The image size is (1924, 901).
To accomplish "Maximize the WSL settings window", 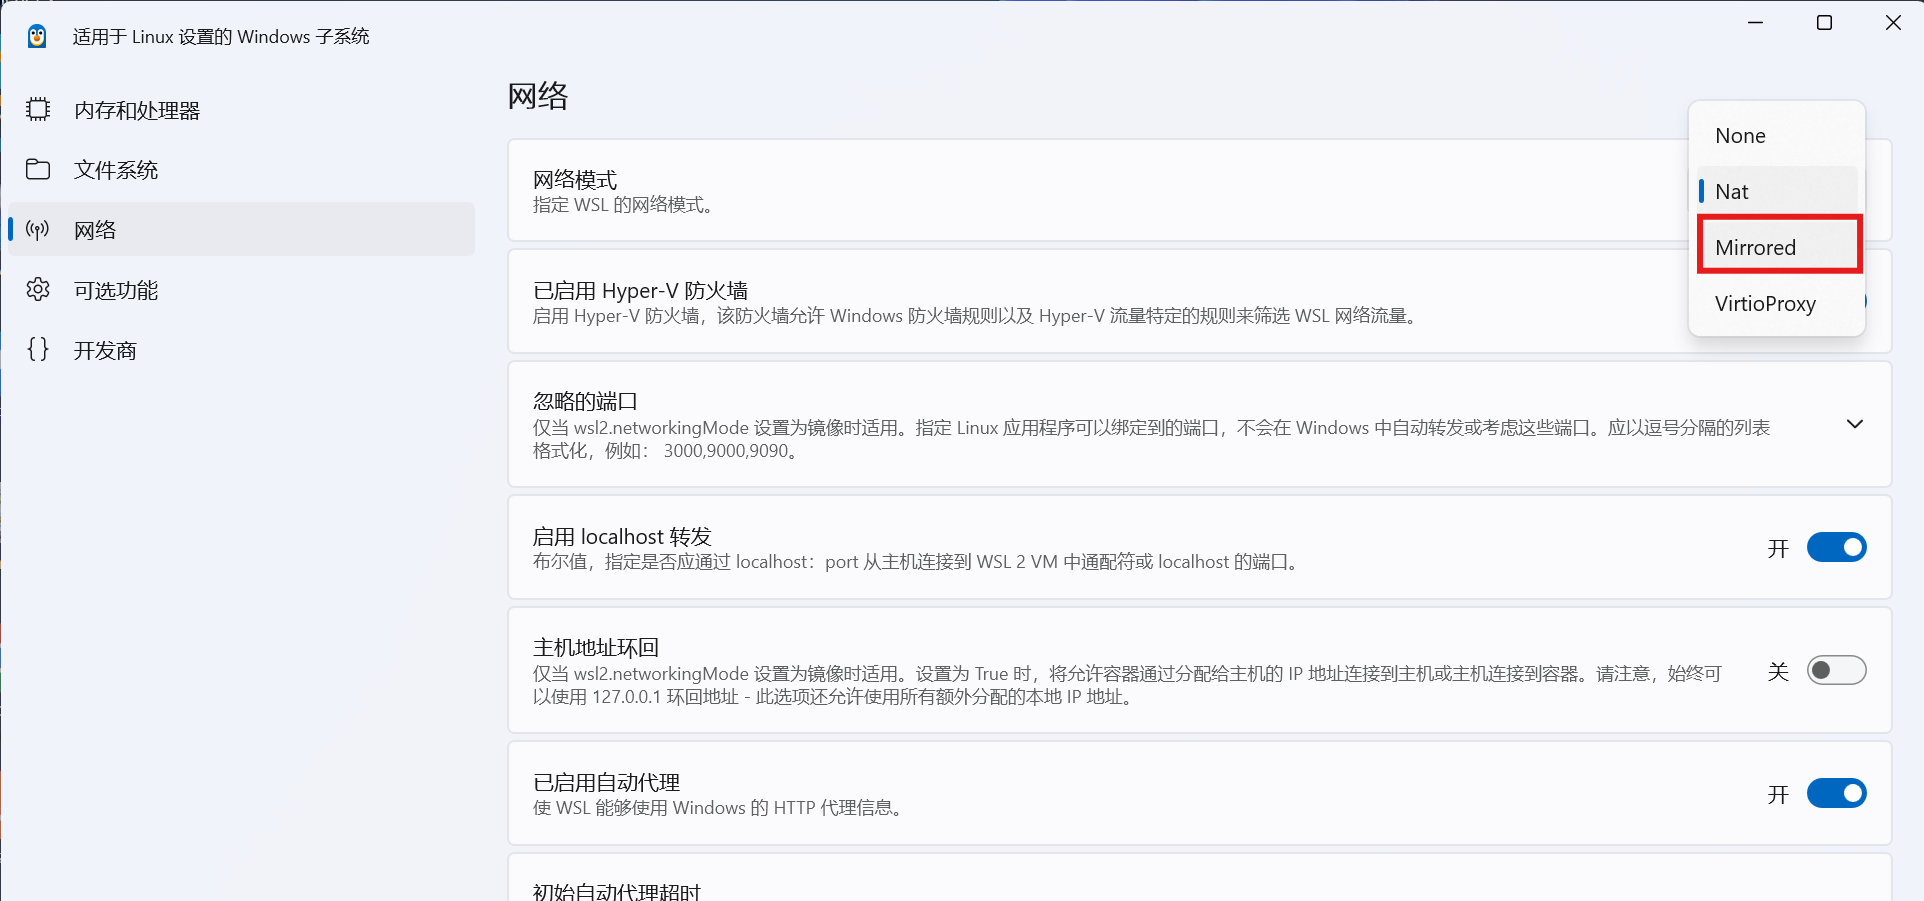I will click(x=1824, y=23).
